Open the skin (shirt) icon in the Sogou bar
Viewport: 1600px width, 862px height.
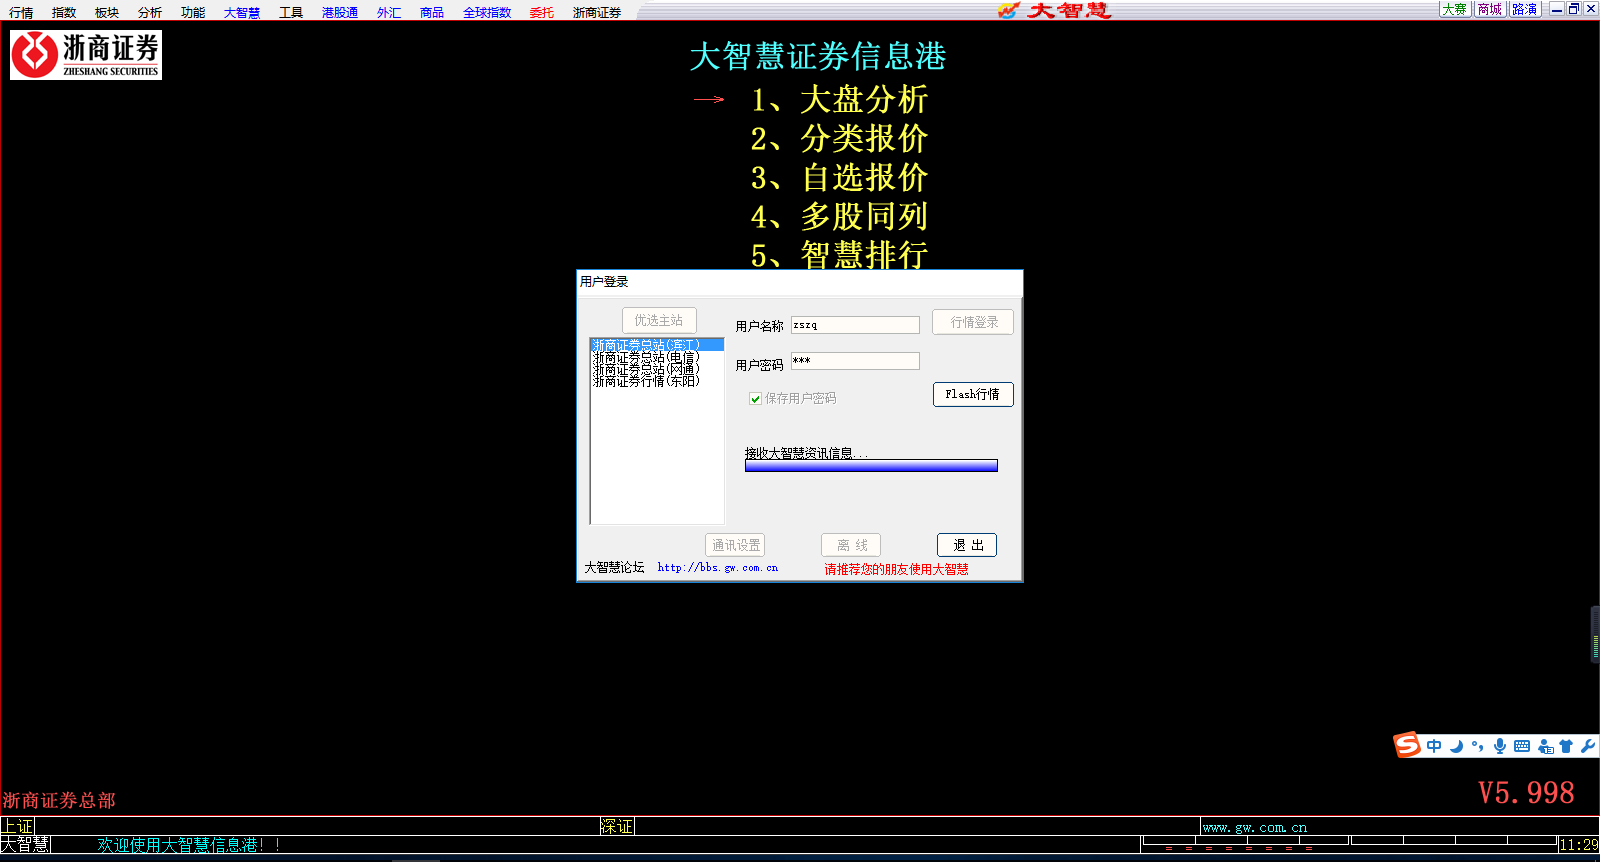coord(1566,746)
